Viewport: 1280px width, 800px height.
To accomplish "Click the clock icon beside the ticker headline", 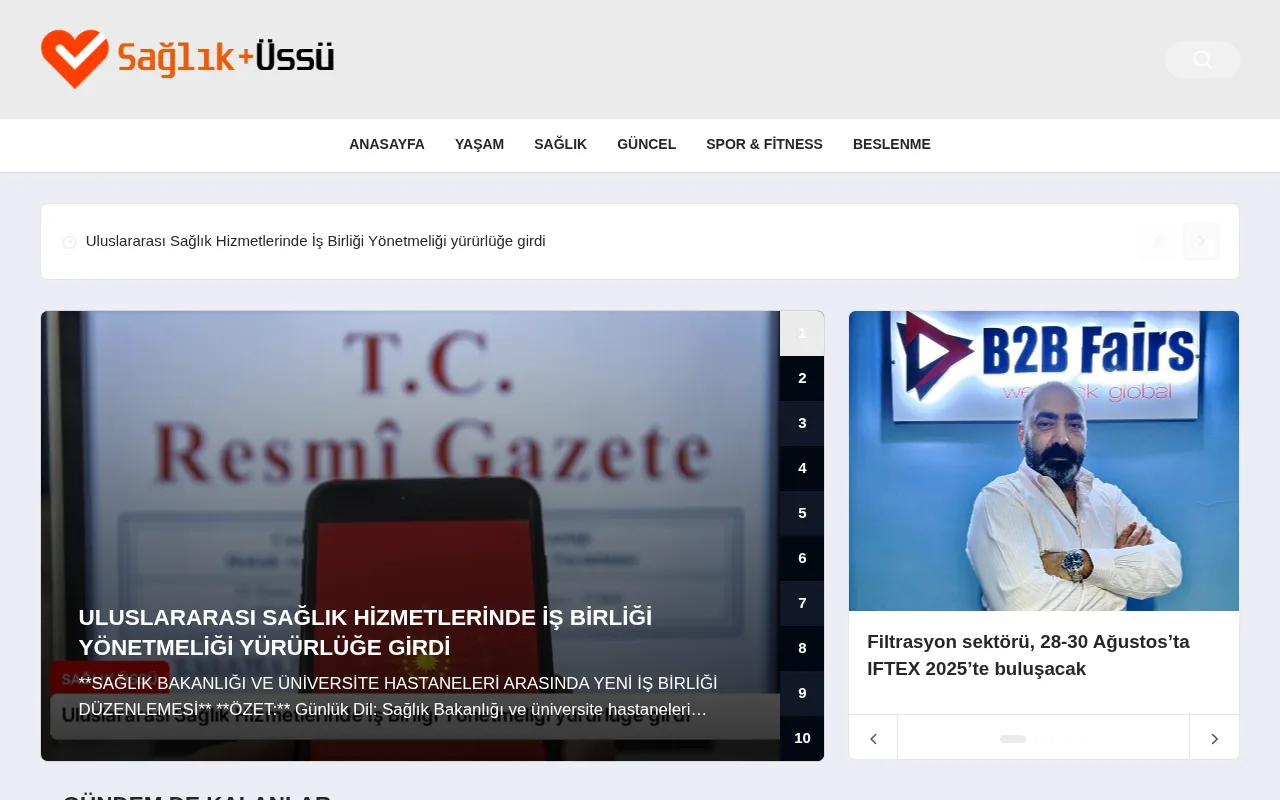I will click(x=69, y=241).
